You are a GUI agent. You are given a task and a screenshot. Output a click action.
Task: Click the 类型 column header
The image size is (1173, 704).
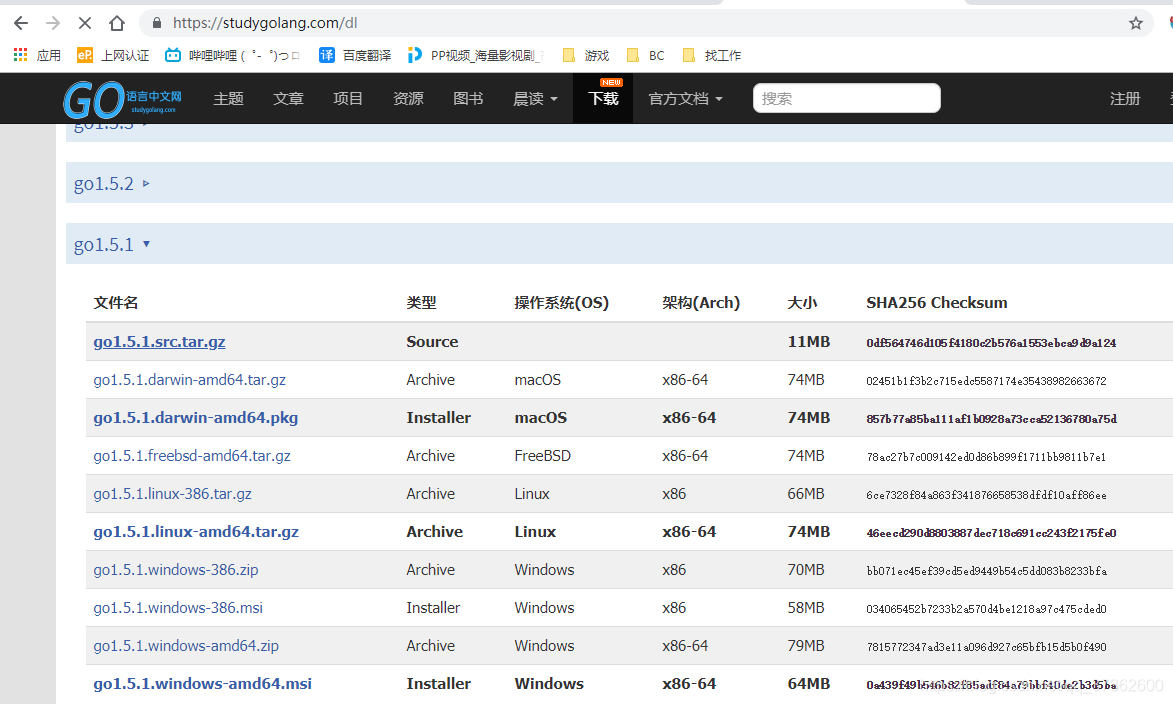click(421, 303)
